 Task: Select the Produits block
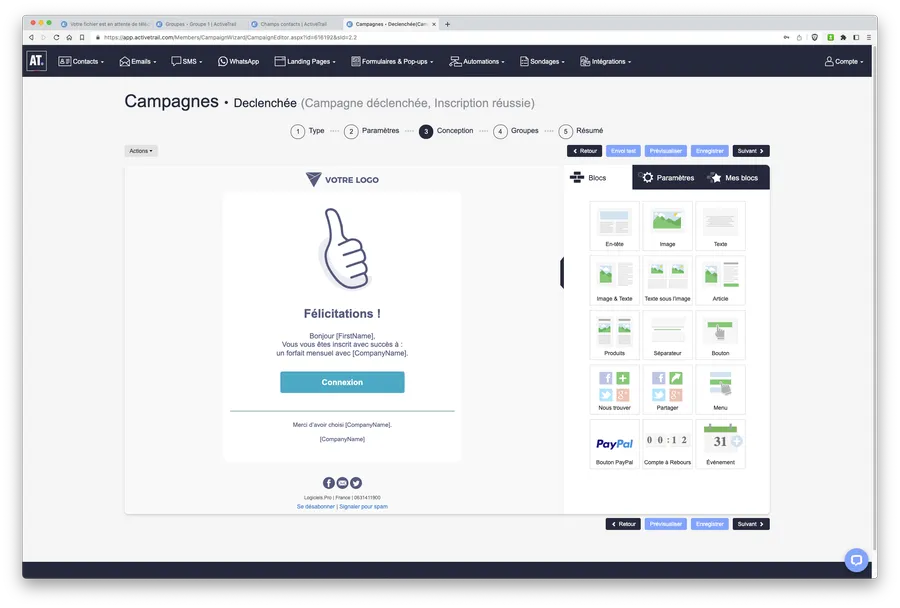click(x=614, y=335)
